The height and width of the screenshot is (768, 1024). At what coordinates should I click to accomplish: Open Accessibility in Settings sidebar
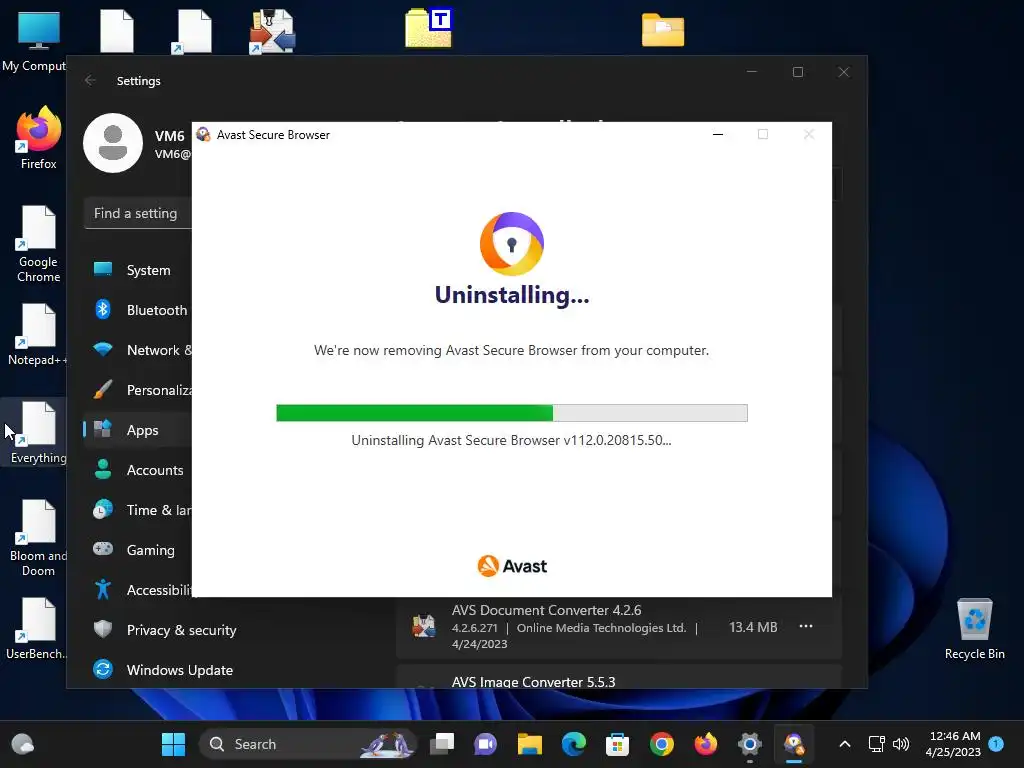click(138, 590)
